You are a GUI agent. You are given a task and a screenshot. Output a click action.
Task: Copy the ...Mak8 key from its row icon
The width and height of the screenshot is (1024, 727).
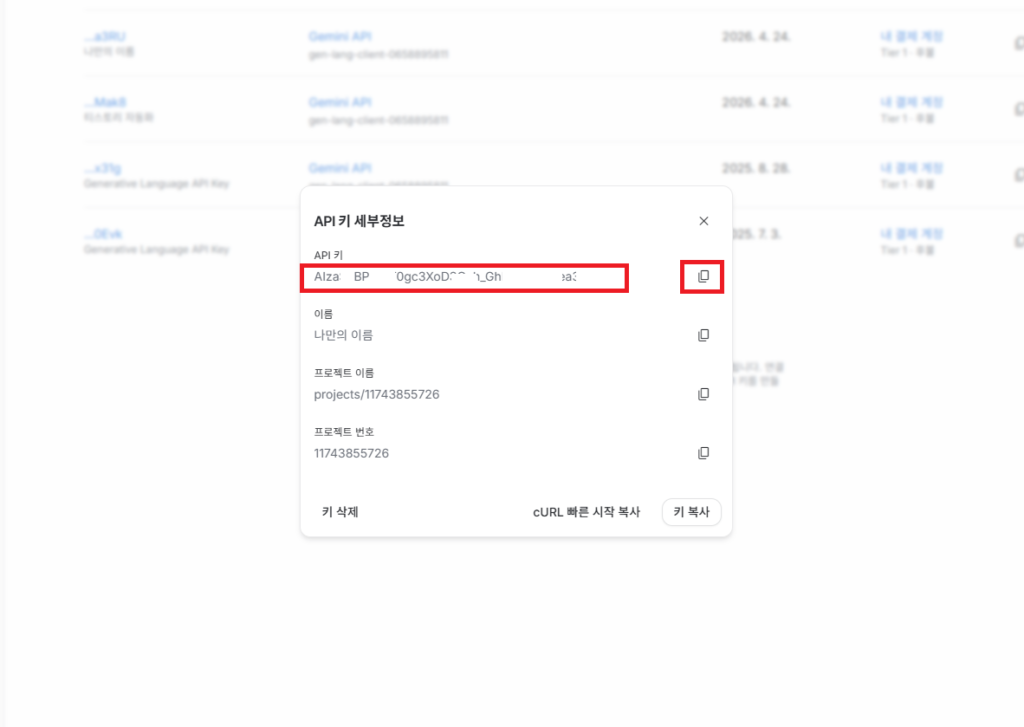[x=1019, y=106]
